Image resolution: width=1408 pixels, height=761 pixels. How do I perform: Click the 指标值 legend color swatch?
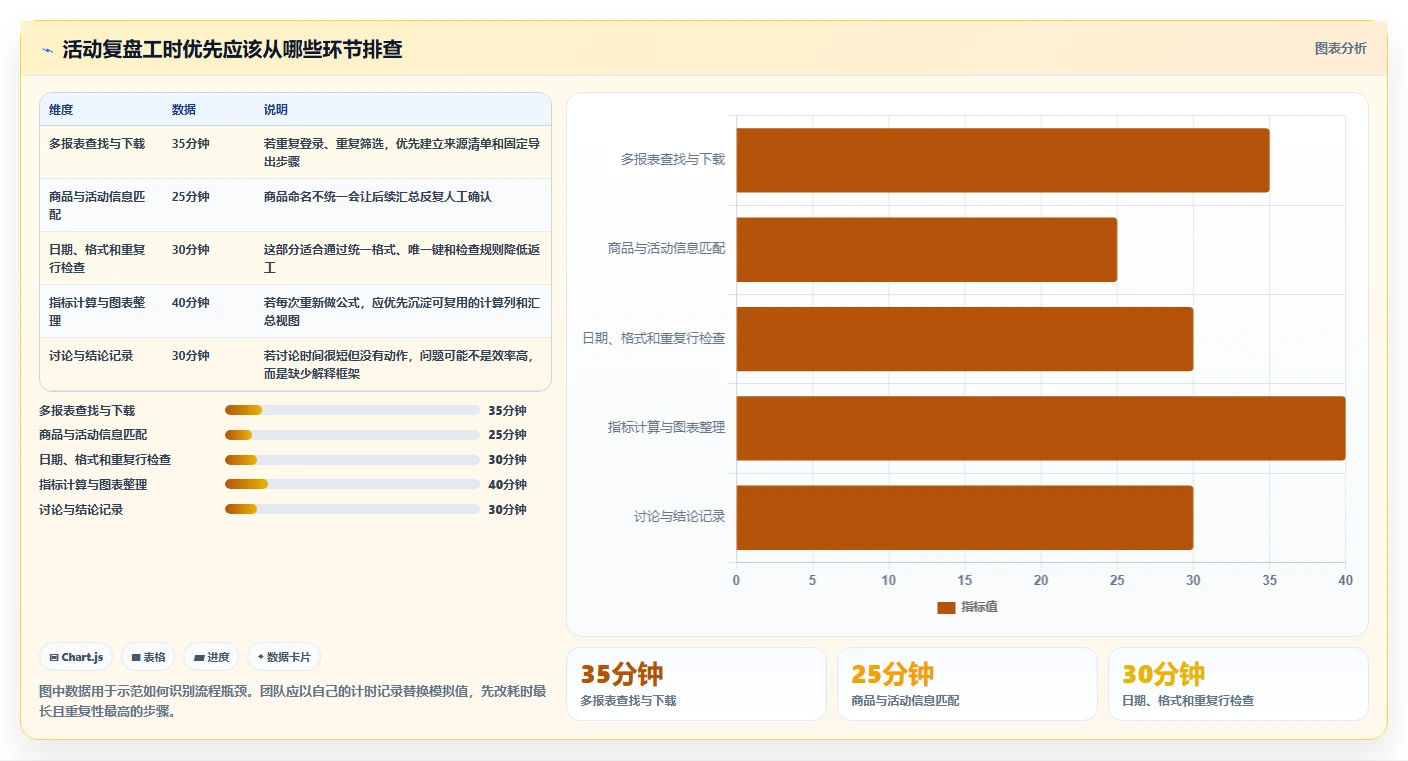(946, 607)
